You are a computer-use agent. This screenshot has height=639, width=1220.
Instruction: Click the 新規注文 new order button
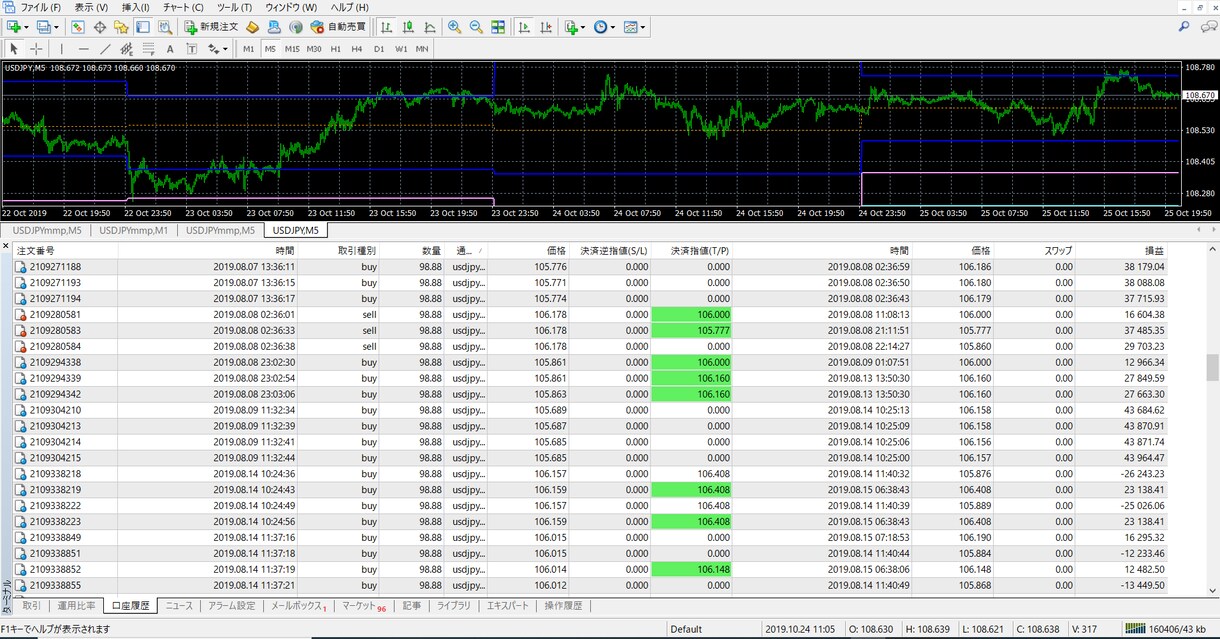tap(211, 27)
